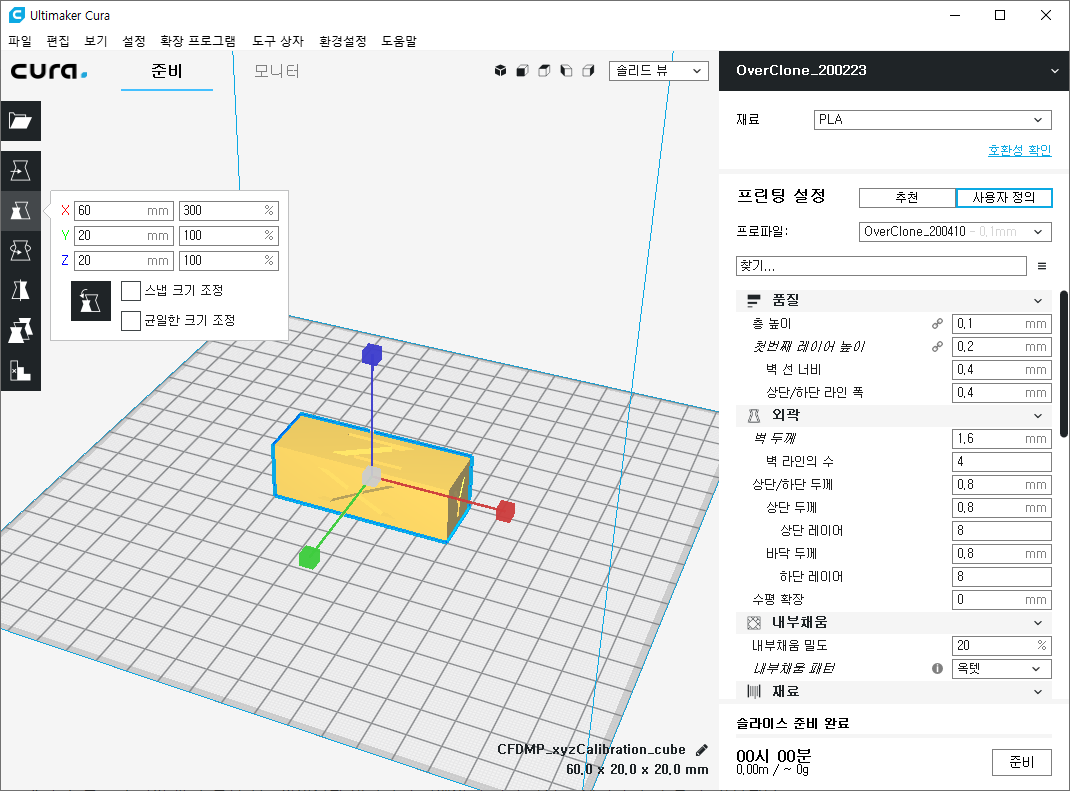Viewport: 1070px width, 791px height.
Task: Click the reset scale button
Action: tap(91, 301)
